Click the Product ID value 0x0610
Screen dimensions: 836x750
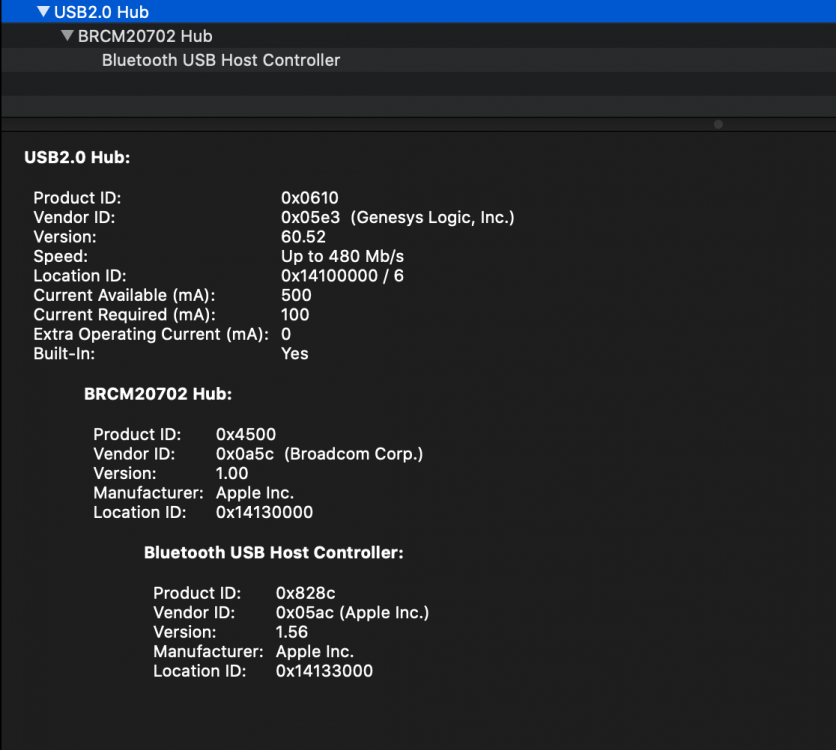pos(310,198)
